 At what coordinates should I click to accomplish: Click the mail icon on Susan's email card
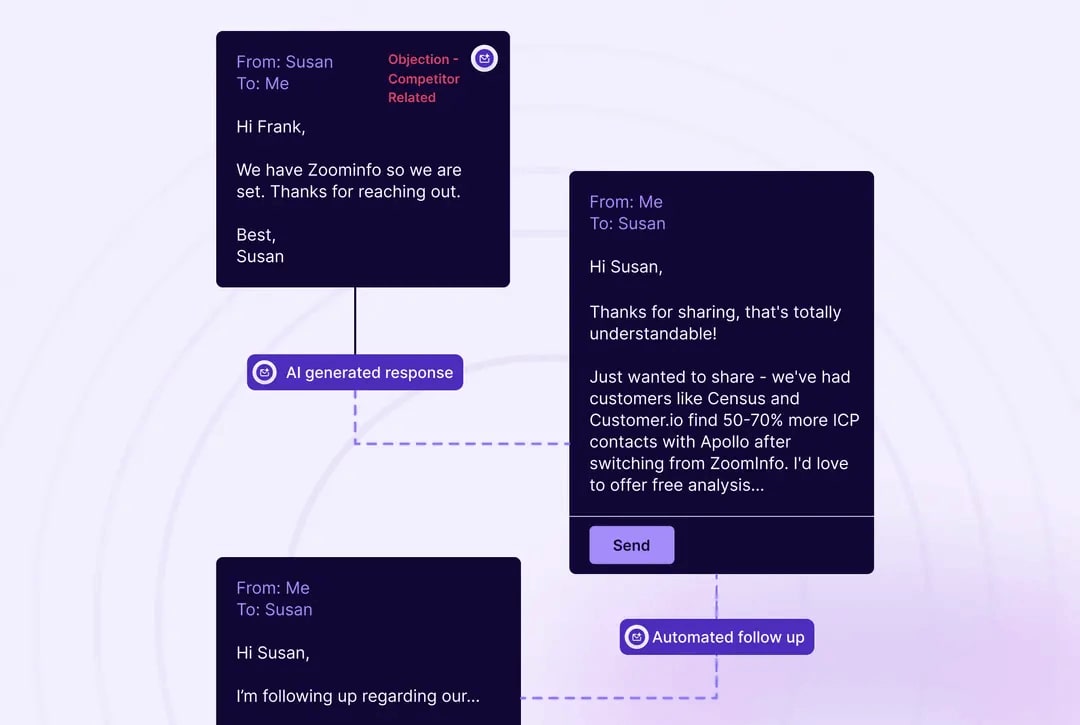click(x=484, y=59)
